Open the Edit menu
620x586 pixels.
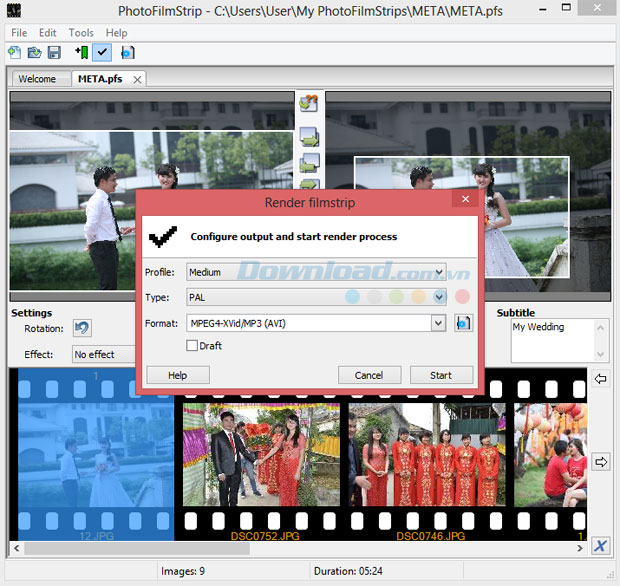47,33
